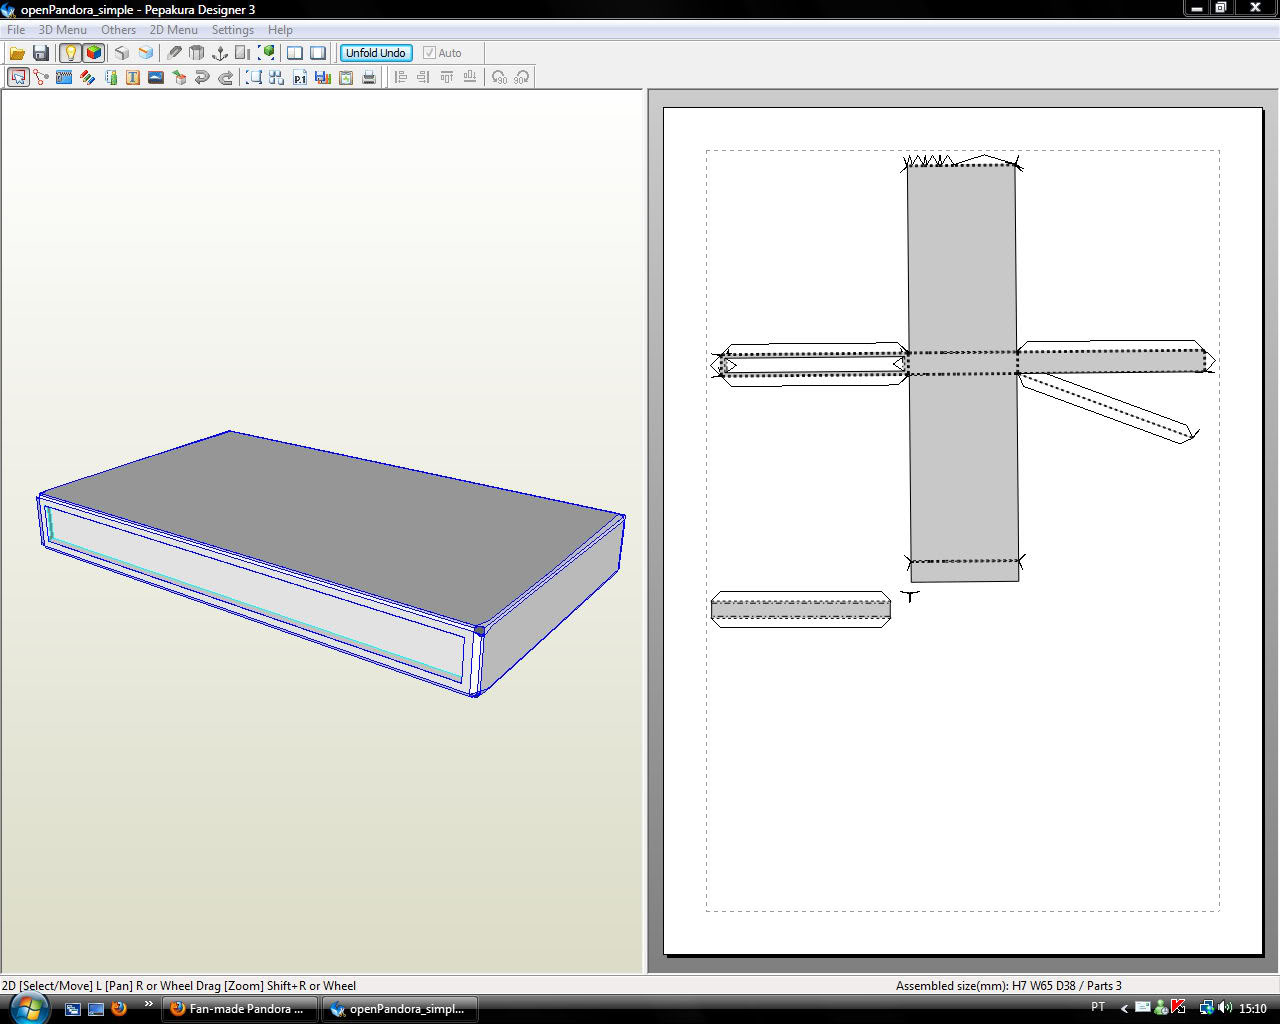Switch to Fan-made Pandora Firefox taskbar window
1280x1024 pixels.
click(239, 1008)
